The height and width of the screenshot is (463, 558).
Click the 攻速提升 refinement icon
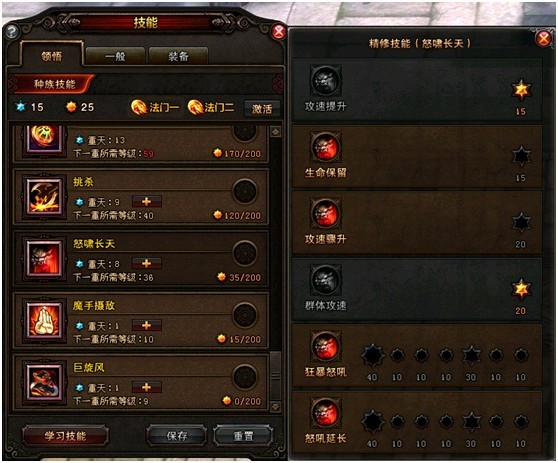325,80
